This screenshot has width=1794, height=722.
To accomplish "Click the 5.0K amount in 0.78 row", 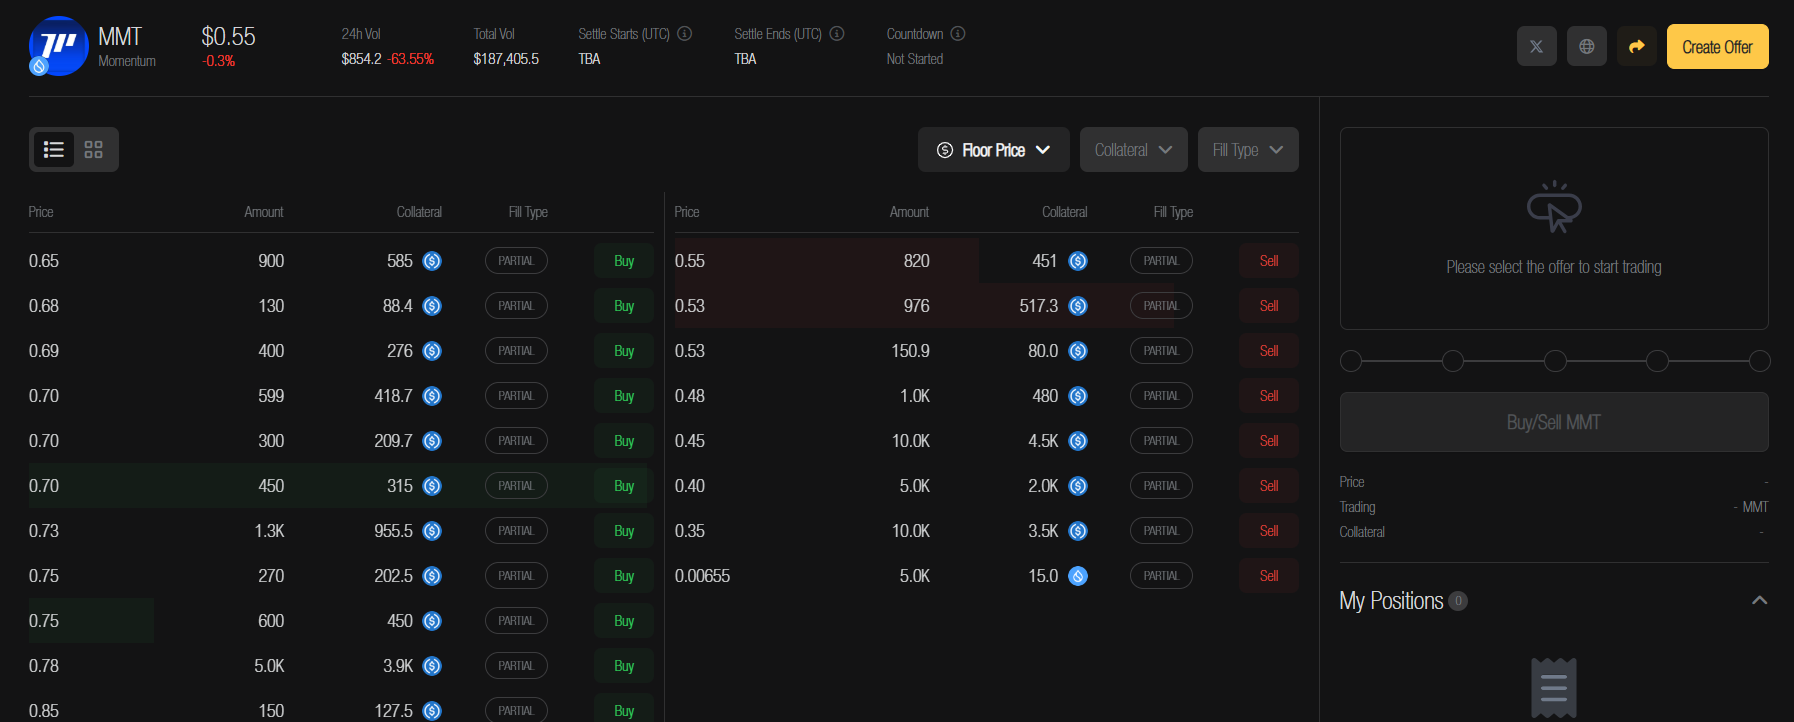I will click(x=269, y=666).
